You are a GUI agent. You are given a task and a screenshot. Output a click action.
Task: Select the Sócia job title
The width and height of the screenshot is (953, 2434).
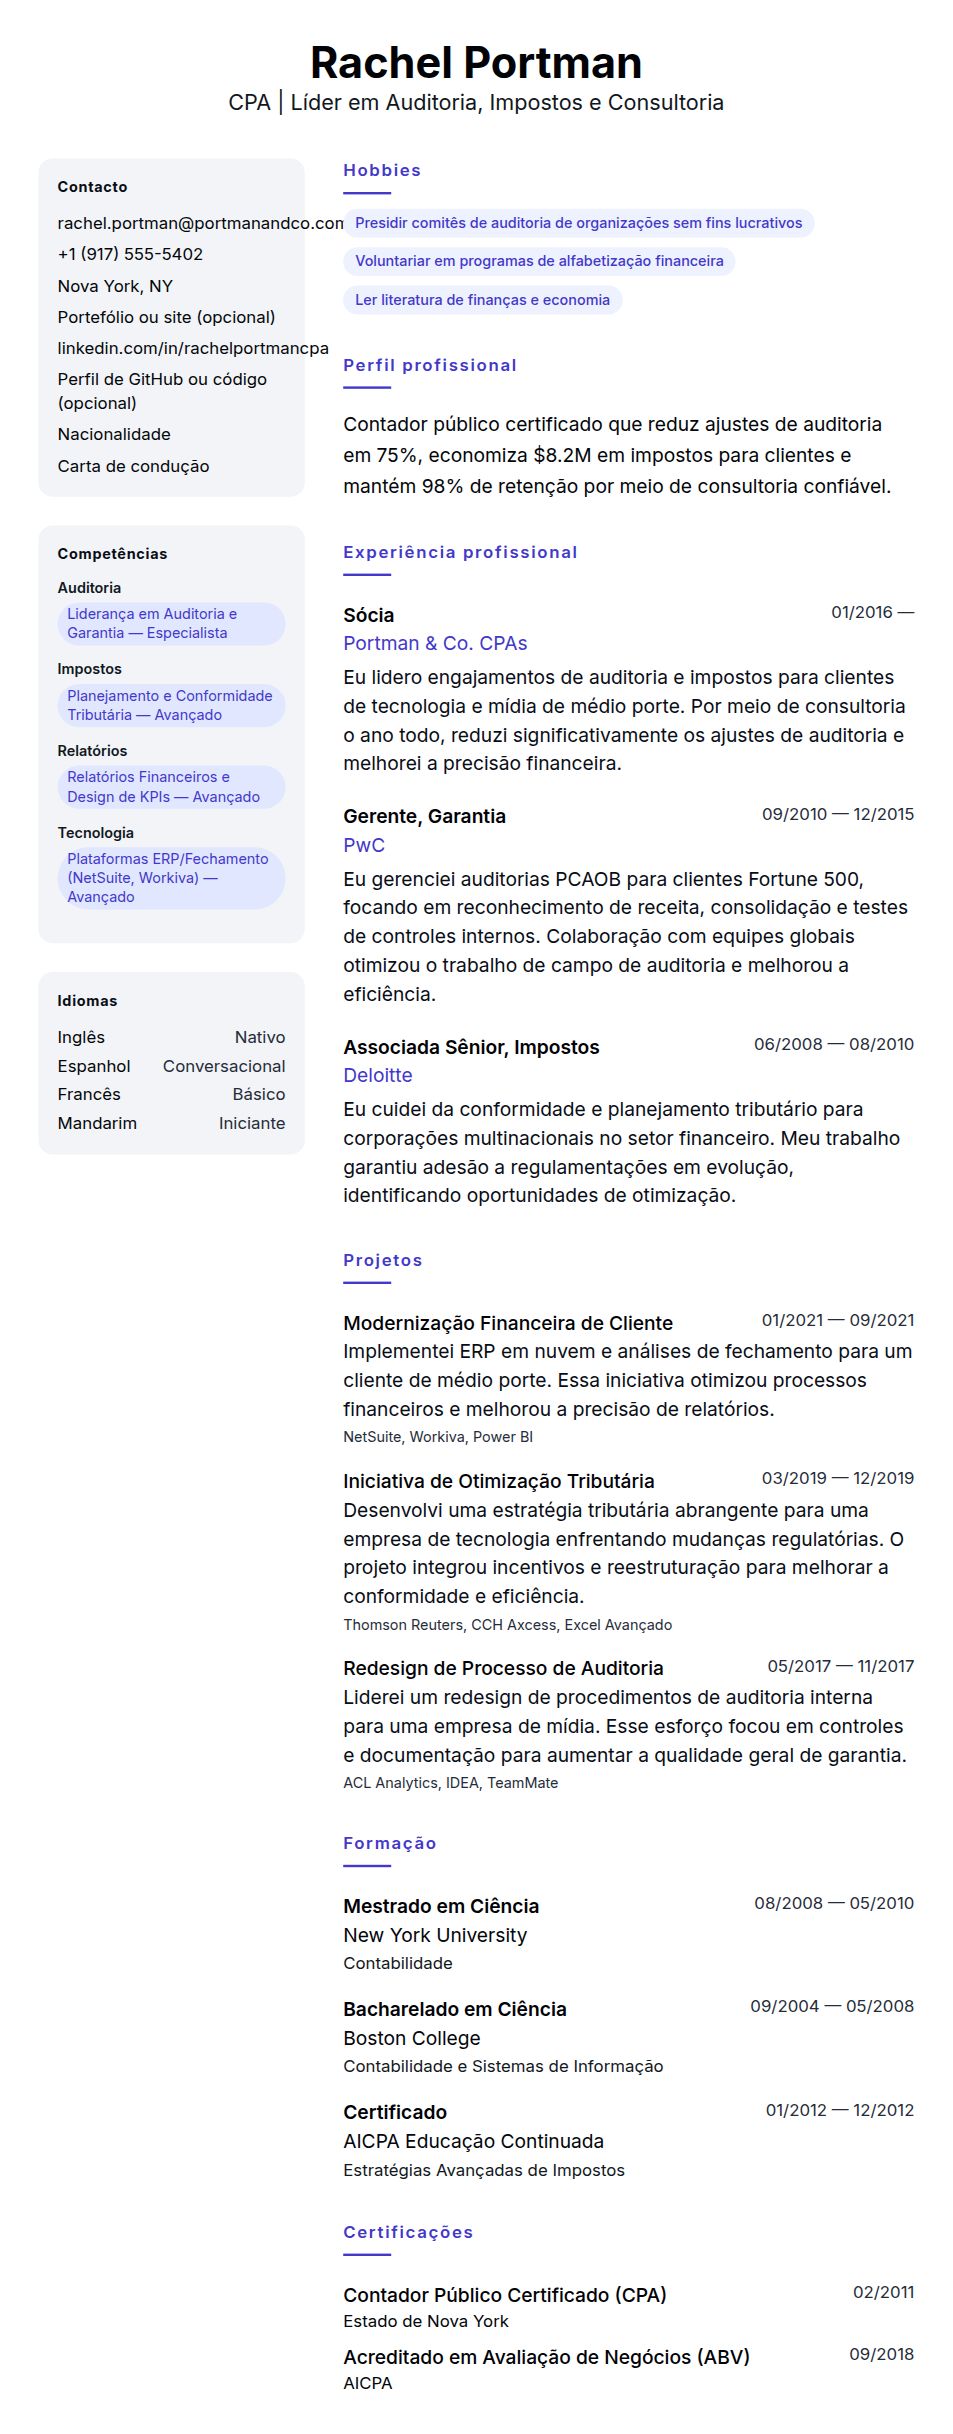[x=368, y=615]
